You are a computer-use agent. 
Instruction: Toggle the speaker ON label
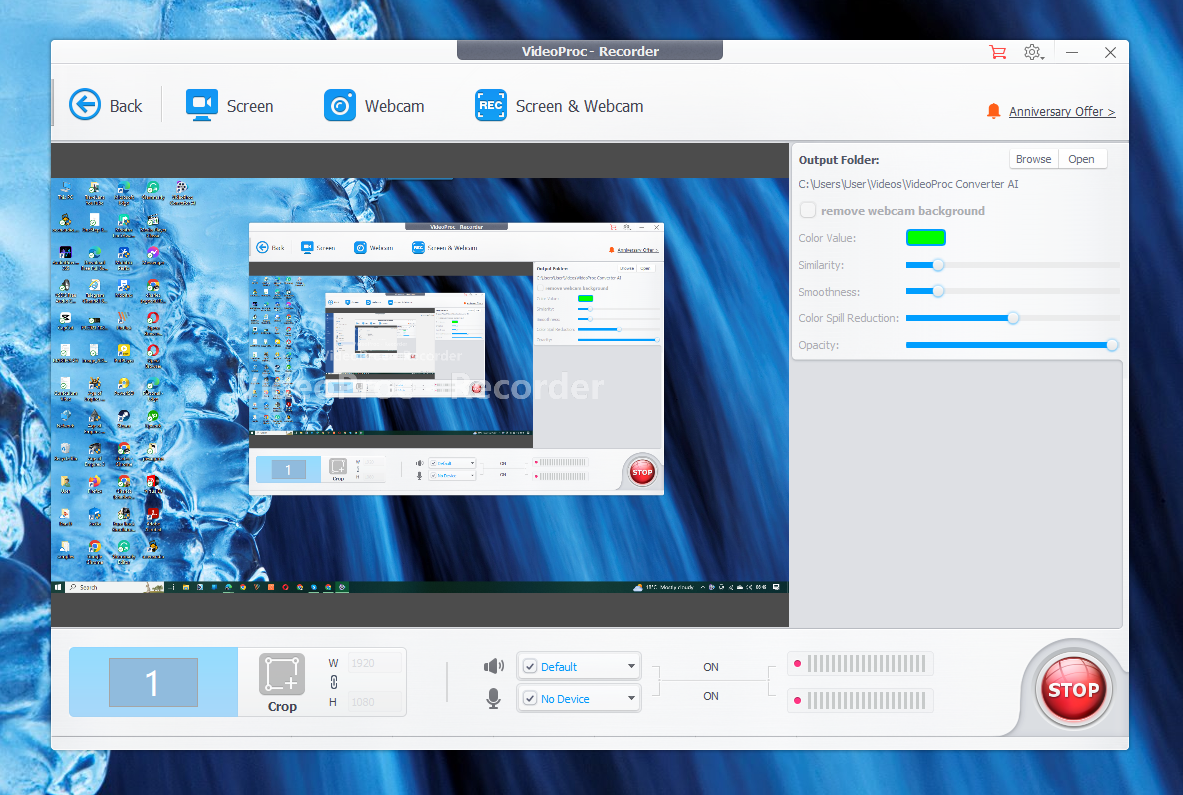pos(711,667)
